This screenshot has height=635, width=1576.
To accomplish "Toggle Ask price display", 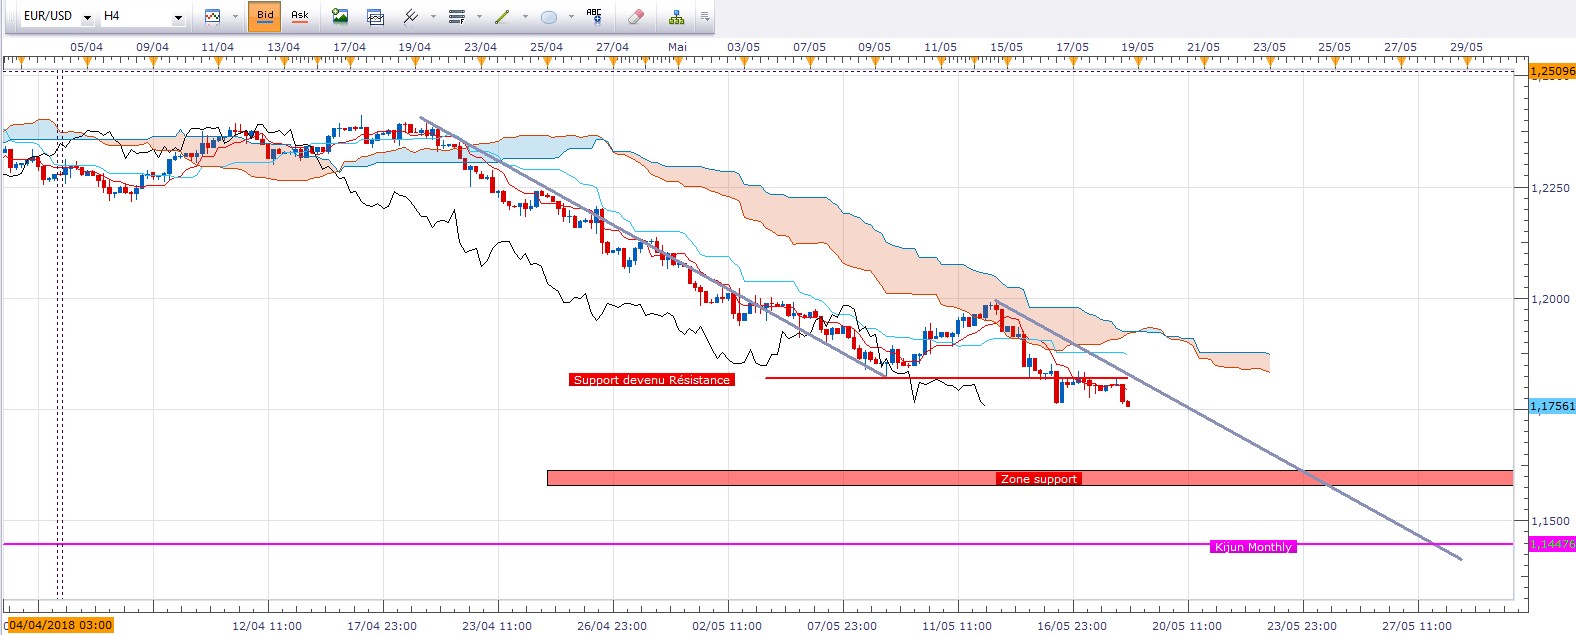I will pyautogui.click(x=299, y=16).
